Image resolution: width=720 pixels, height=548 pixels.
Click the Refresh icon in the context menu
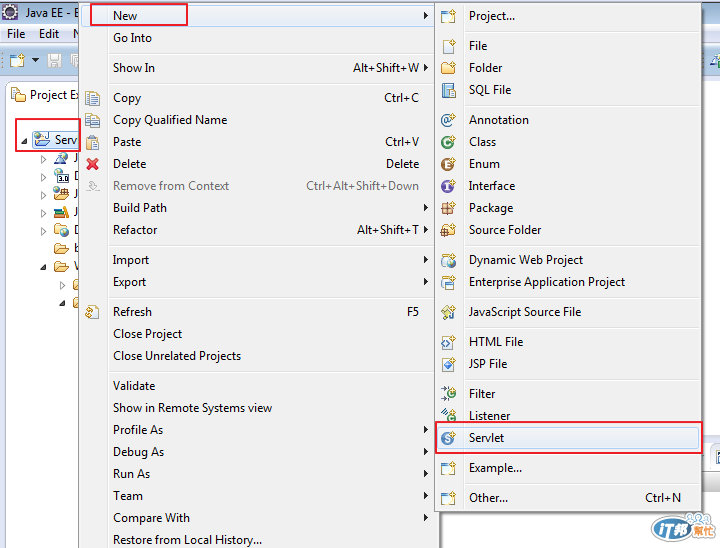coord(92,312)
